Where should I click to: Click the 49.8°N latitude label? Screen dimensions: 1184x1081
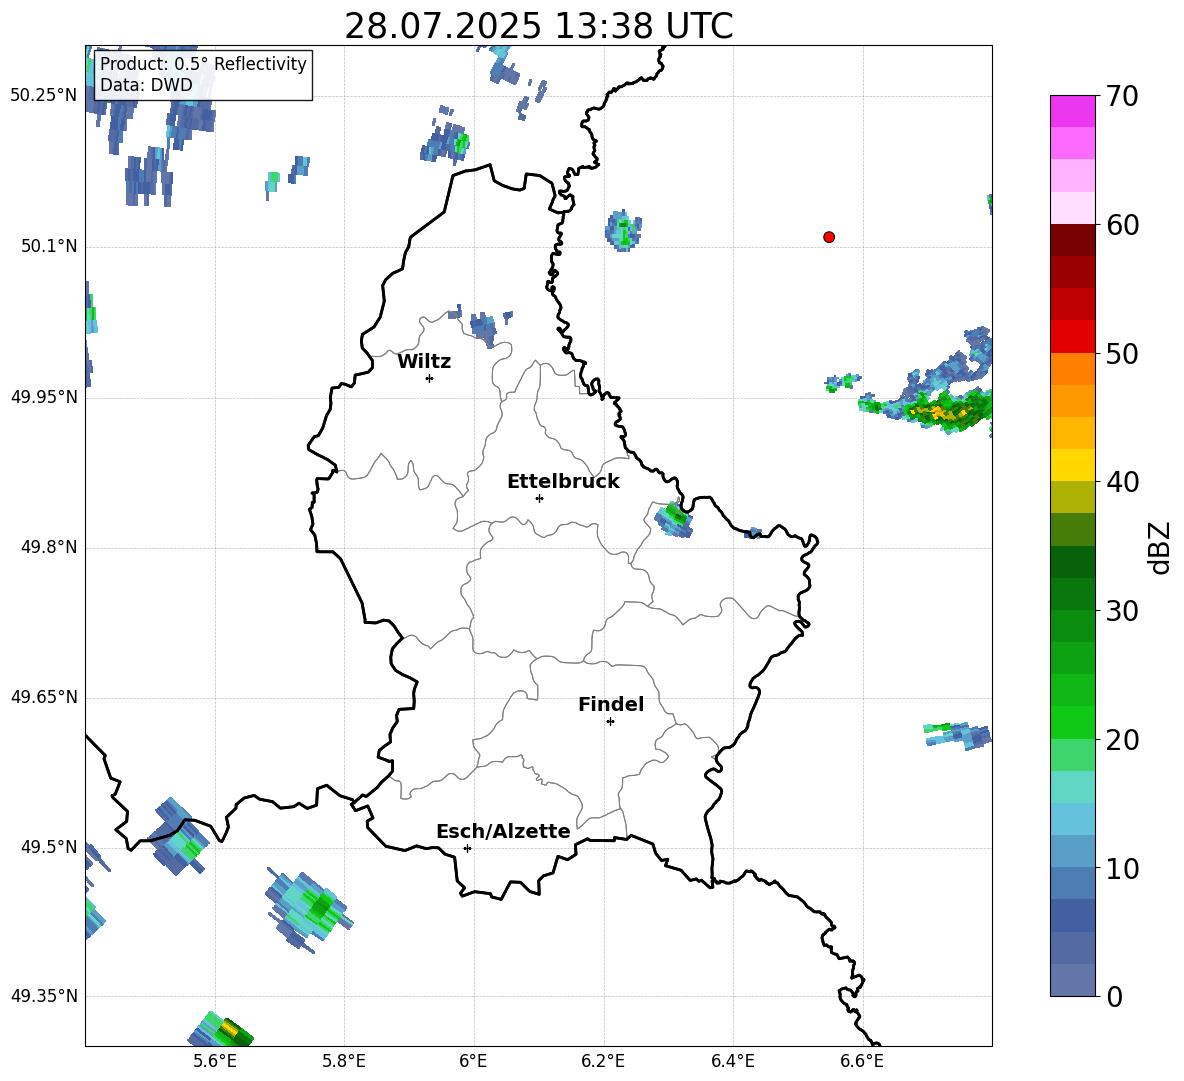(49, 547)
